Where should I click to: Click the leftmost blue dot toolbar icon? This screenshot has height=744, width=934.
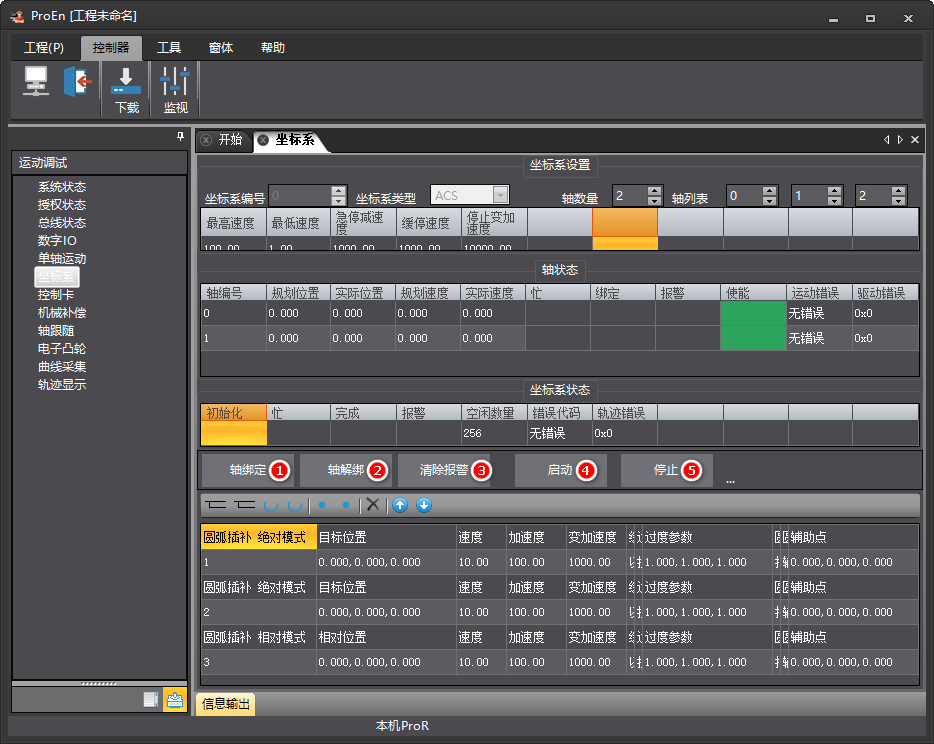point(322,505)
